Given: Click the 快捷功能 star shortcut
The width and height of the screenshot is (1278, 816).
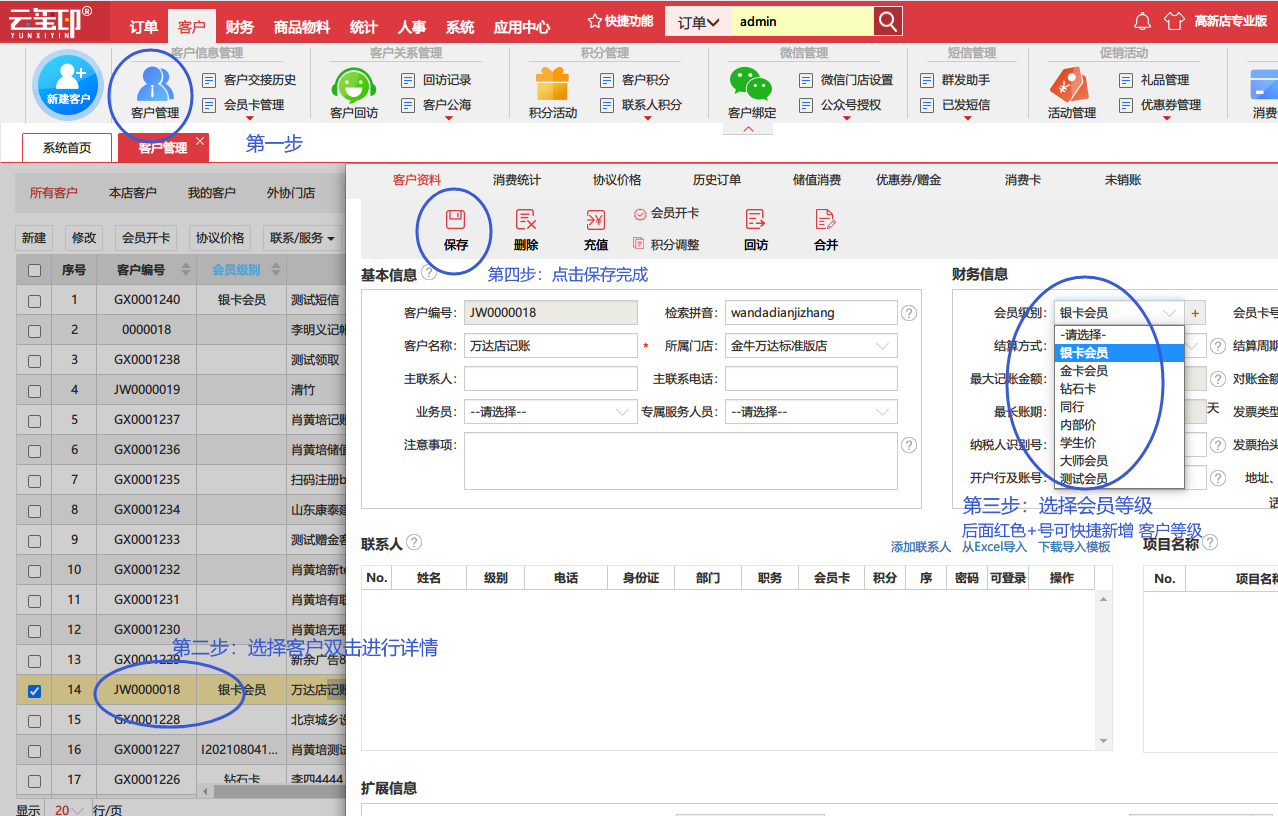Looking at the screenshot, I should pyautogui.click(x=620, y=21).
